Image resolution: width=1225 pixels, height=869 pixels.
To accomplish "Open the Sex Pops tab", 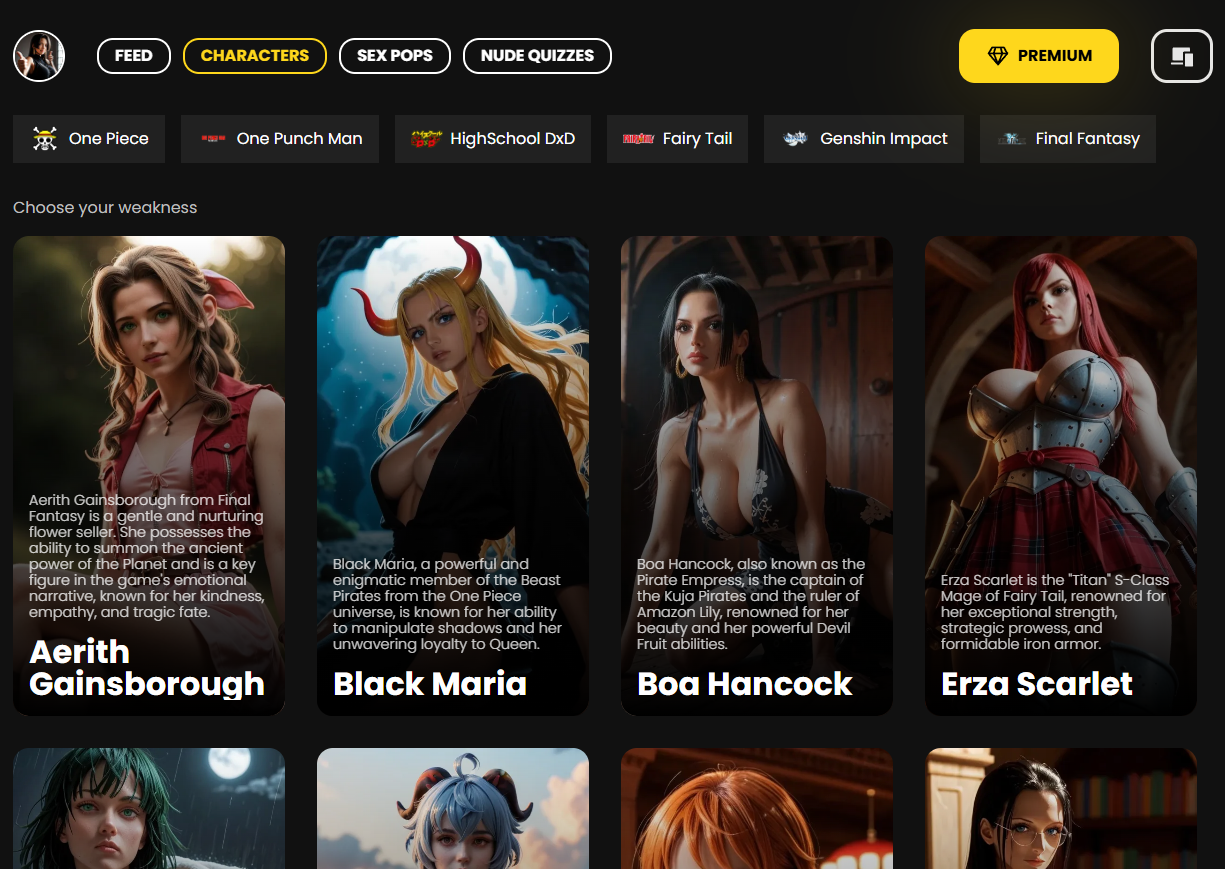I will [x=395, y=56].
